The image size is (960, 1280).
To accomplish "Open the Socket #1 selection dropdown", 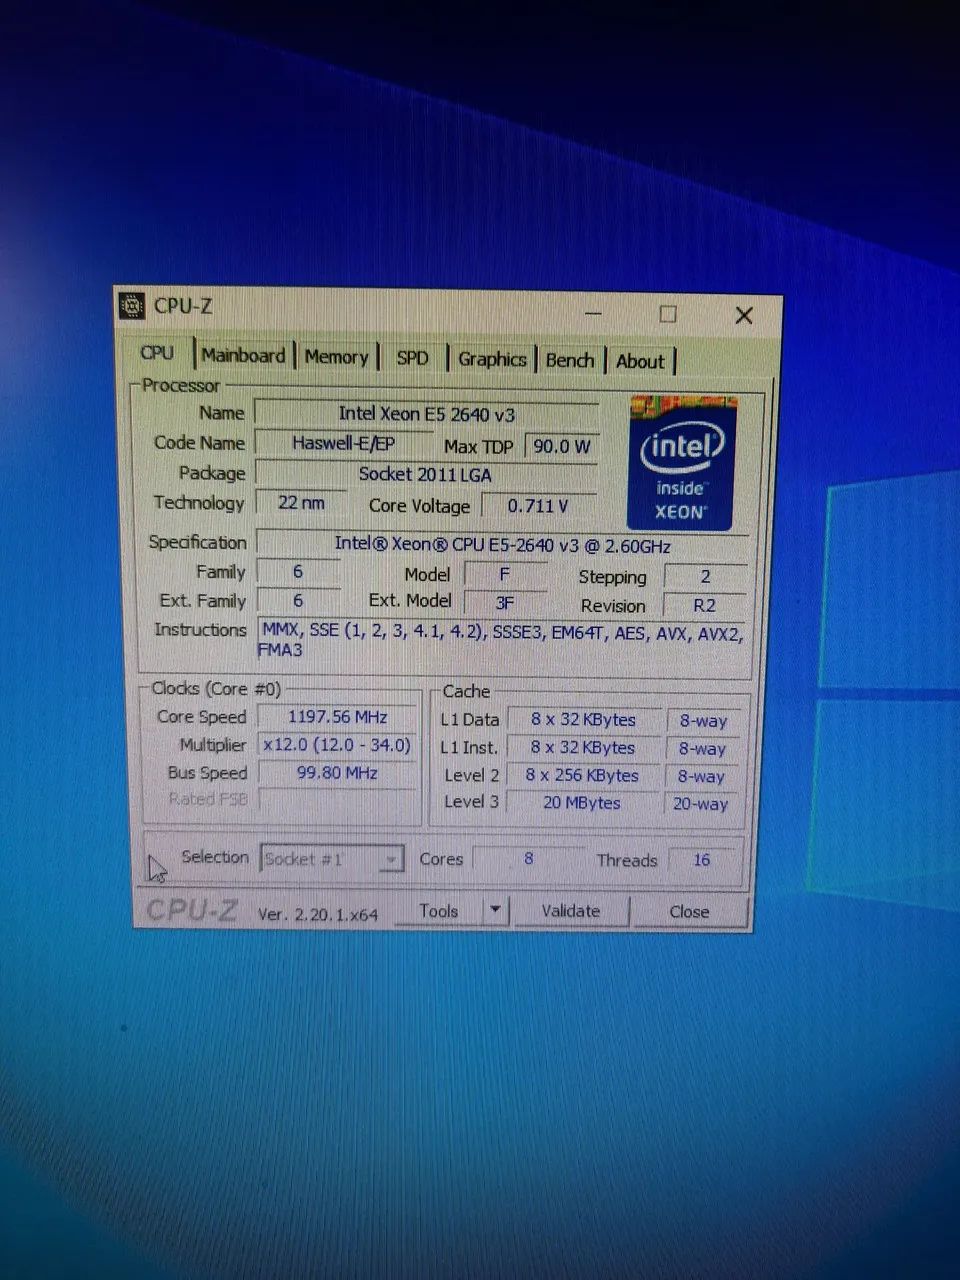I will tap(332, 859).
